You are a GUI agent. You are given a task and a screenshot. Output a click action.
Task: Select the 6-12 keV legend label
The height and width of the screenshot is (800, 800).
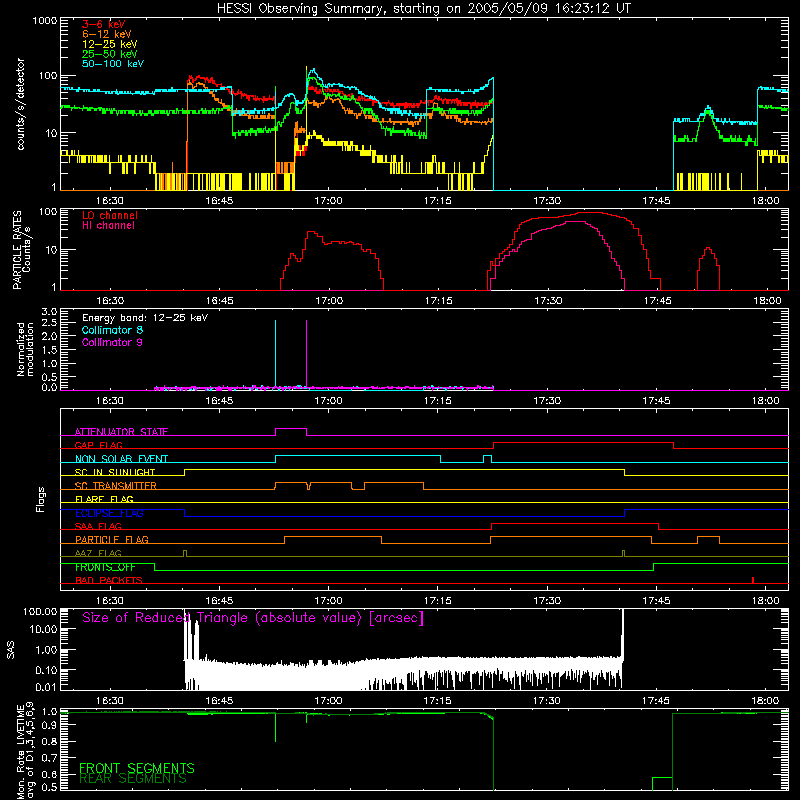pyautogui.click(x=107, y=34)
